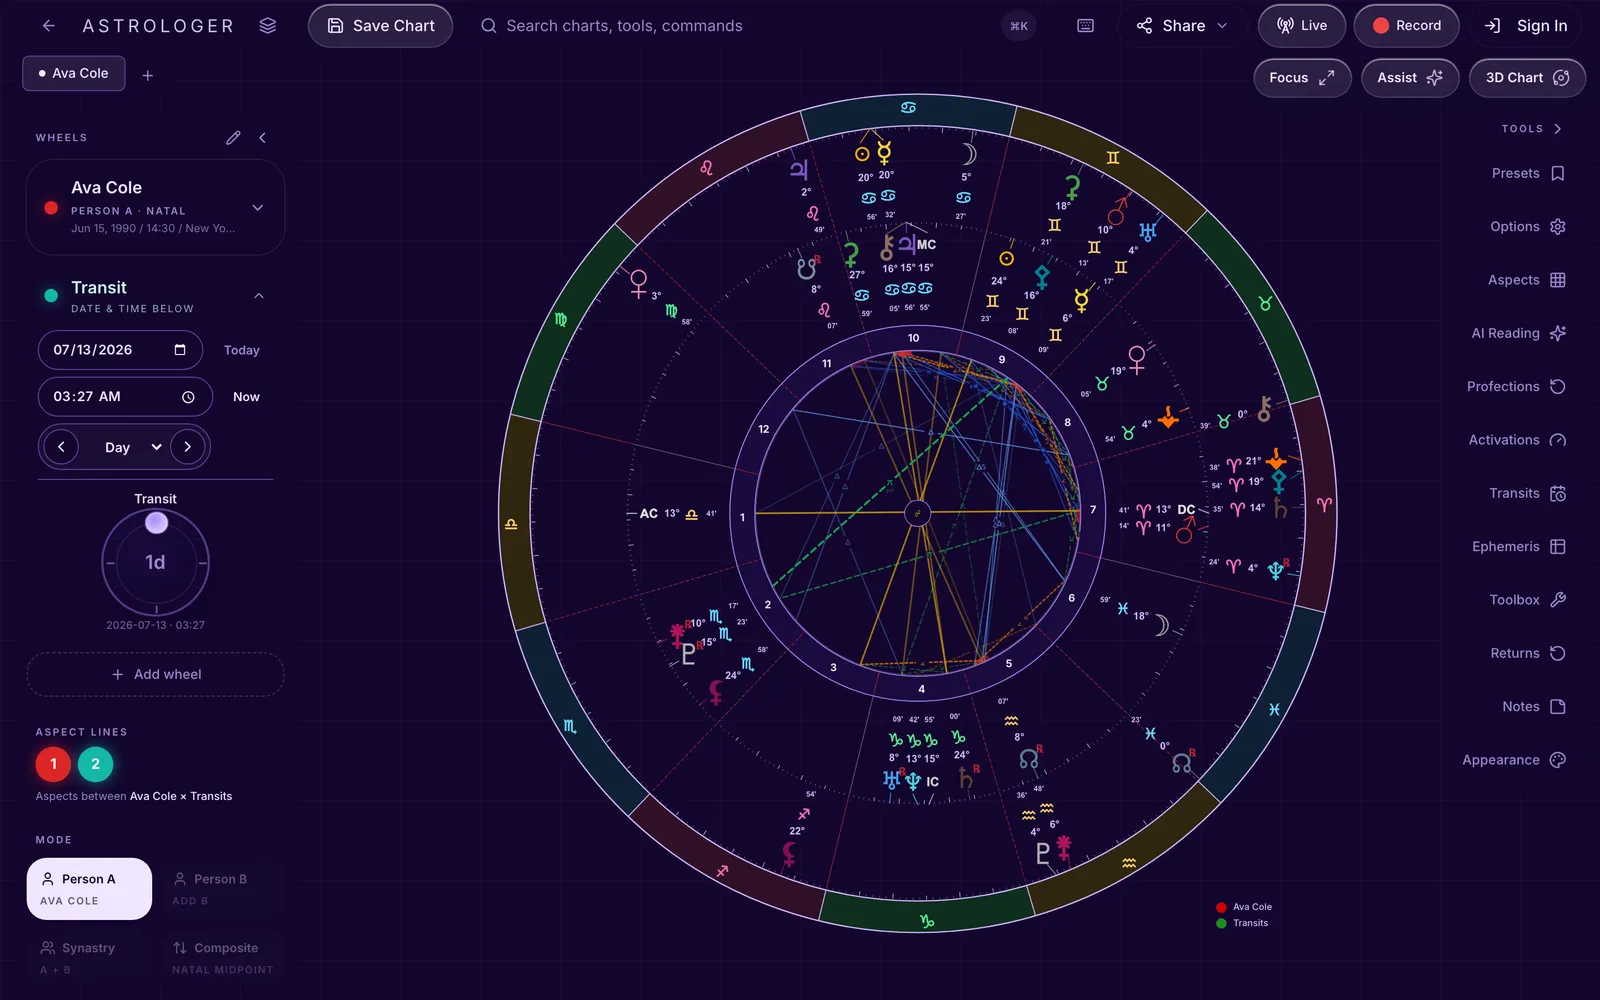Image resolution: width=1600 pixels, height=1000 pixels.
Task: Open the layers stack icon
Action: point(267,26)
